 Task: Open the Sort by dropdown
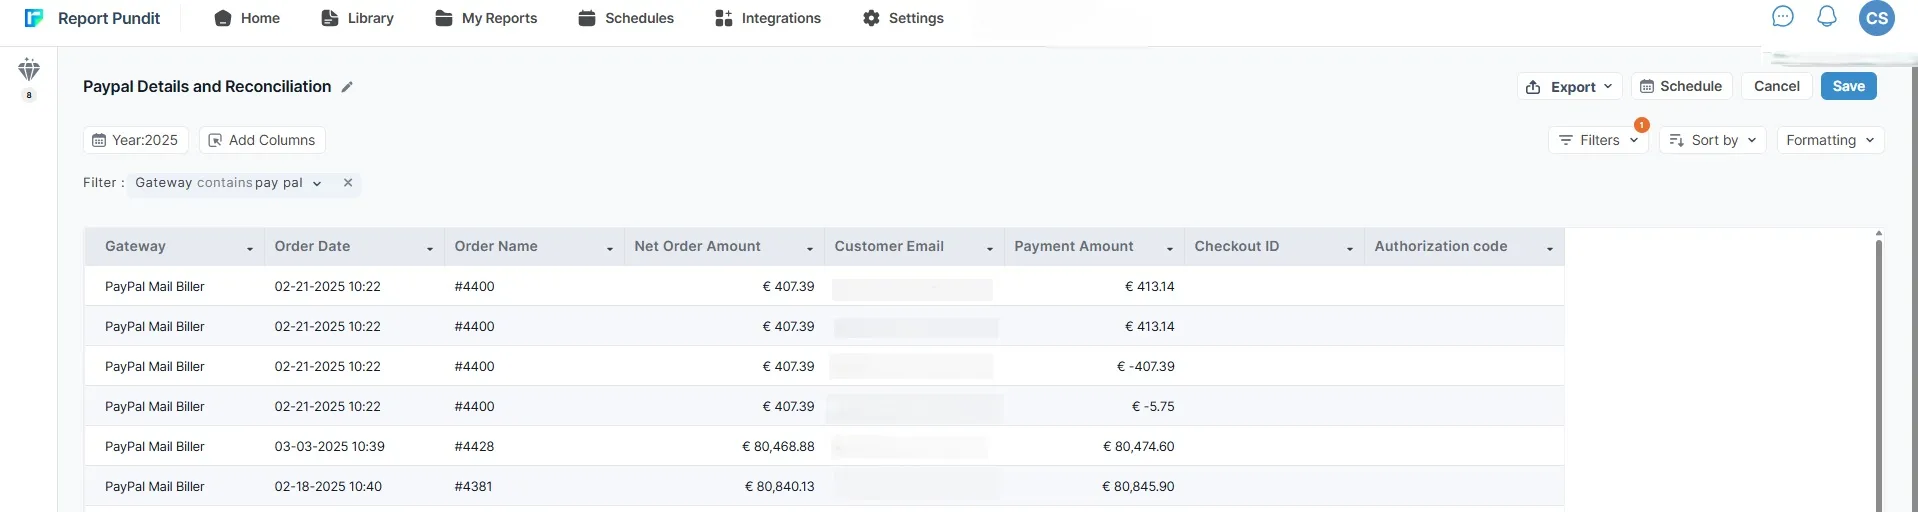coord(1712,140)
